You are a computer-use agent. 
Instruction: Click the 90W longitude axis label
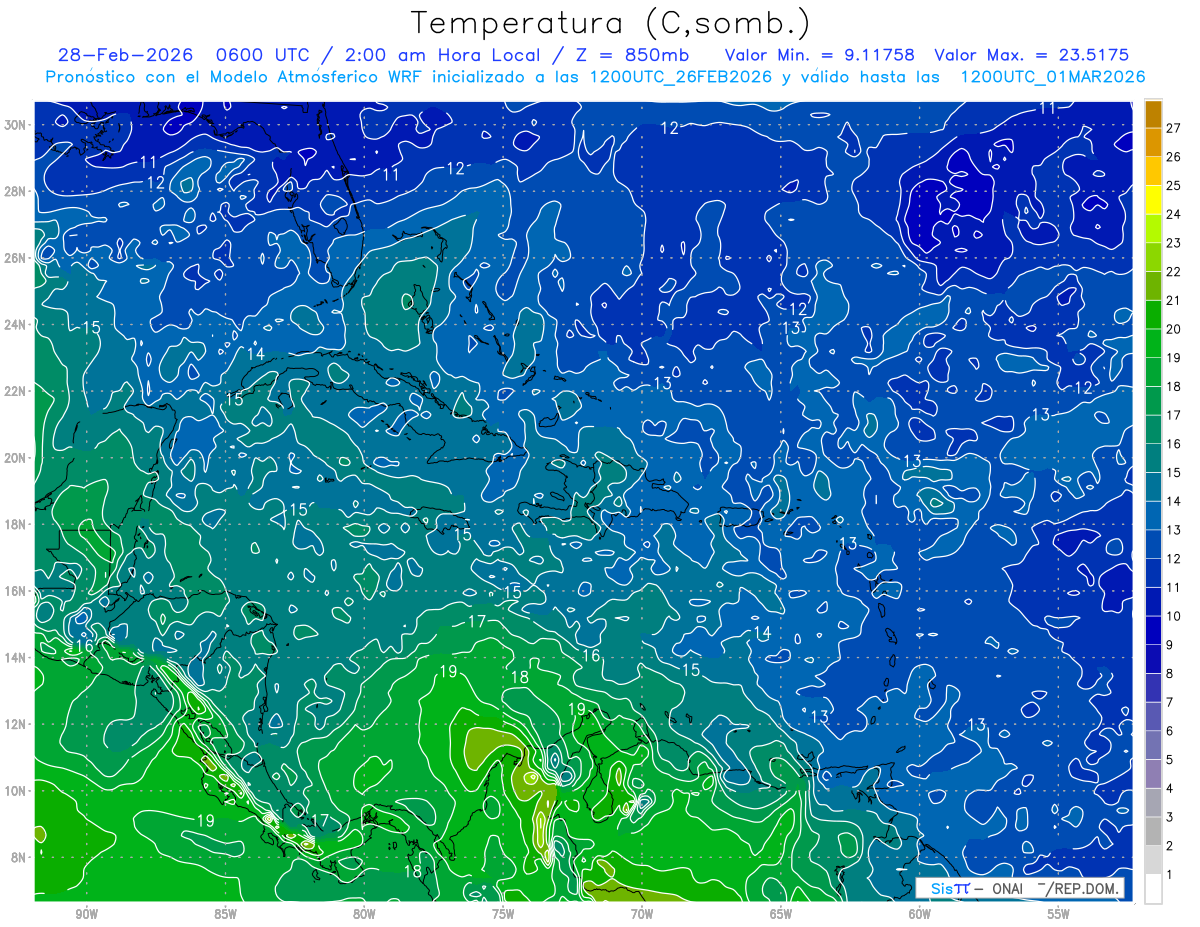point(86,914)
